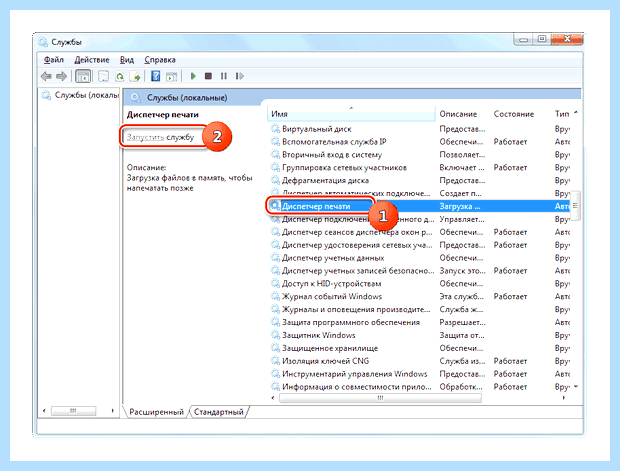620x471 pixels.
Task: Click the Refresh toolbar icon
Action: coord(119,76)
